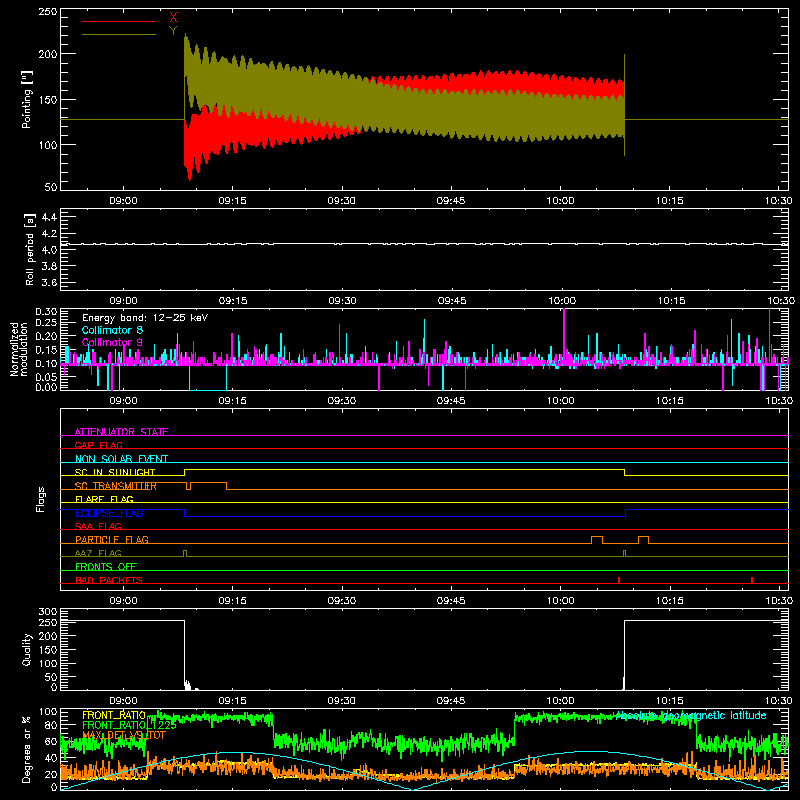Click the 0.05 tick on modulation axis
This screenshot has width=800, height=800.
(46, 376)
